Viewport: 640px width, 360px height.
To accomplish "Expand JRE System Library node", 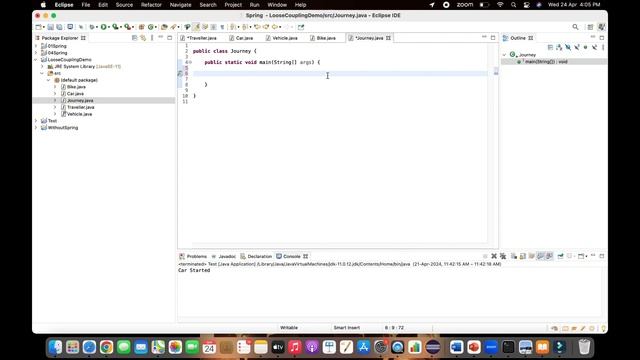I will tap(42, 67).
